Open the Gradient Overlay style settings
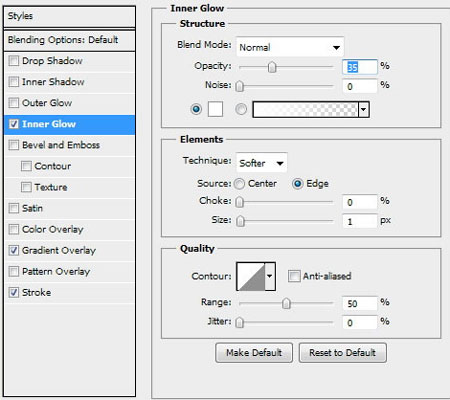This screenshot has height=400, width=450. coord(59,251)
